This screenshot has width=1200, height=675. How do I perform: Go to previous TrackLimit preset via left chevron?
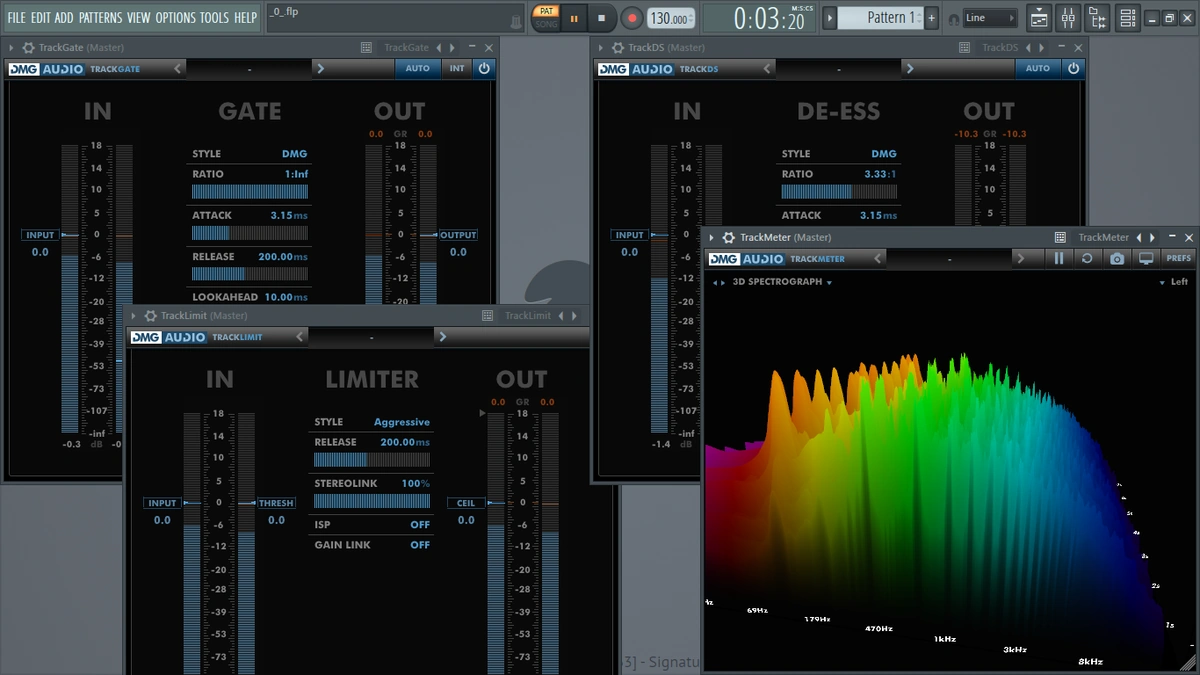pos(300,337)
